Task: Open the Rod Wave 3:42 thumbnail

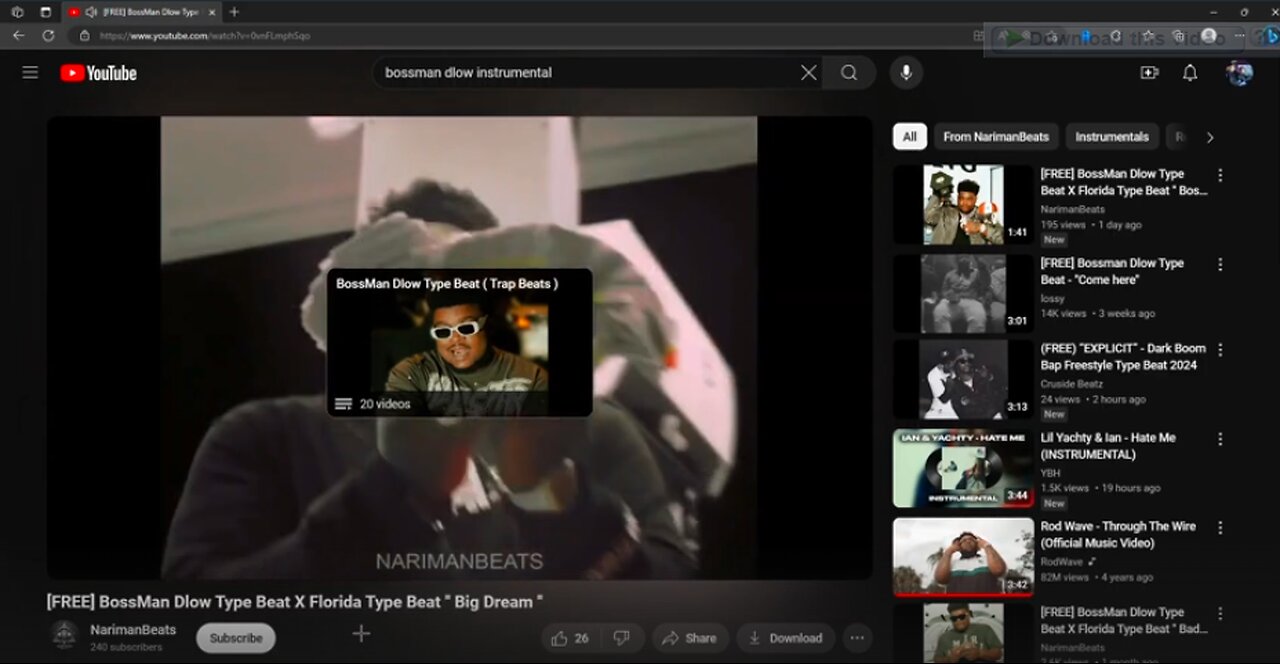Action: click(963, 556)
